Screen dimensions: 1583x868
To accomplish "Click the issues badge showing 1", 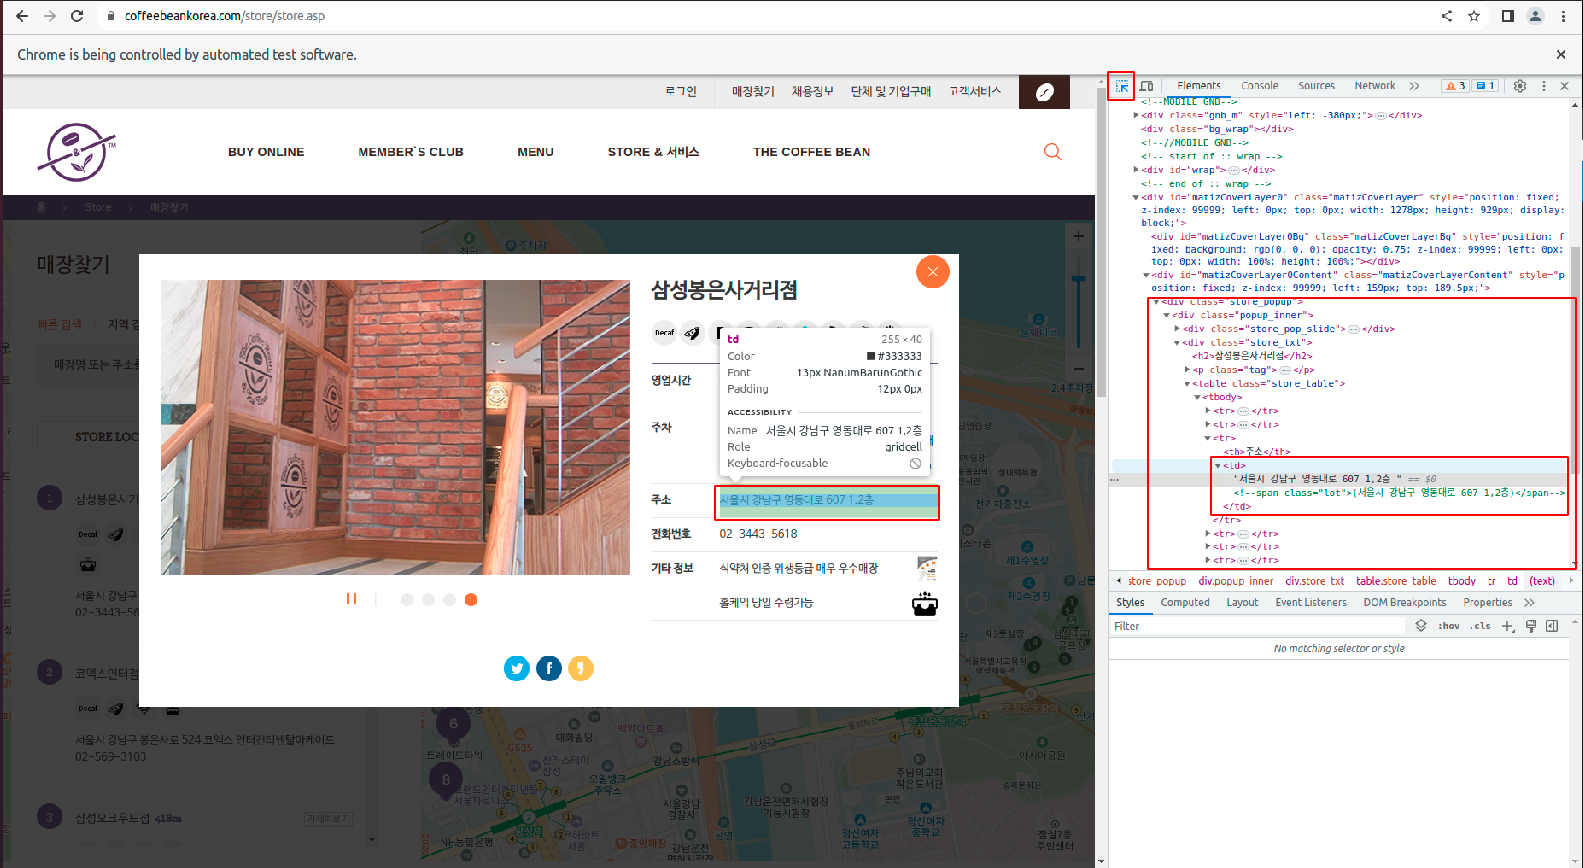I will tap(1485, 86).
